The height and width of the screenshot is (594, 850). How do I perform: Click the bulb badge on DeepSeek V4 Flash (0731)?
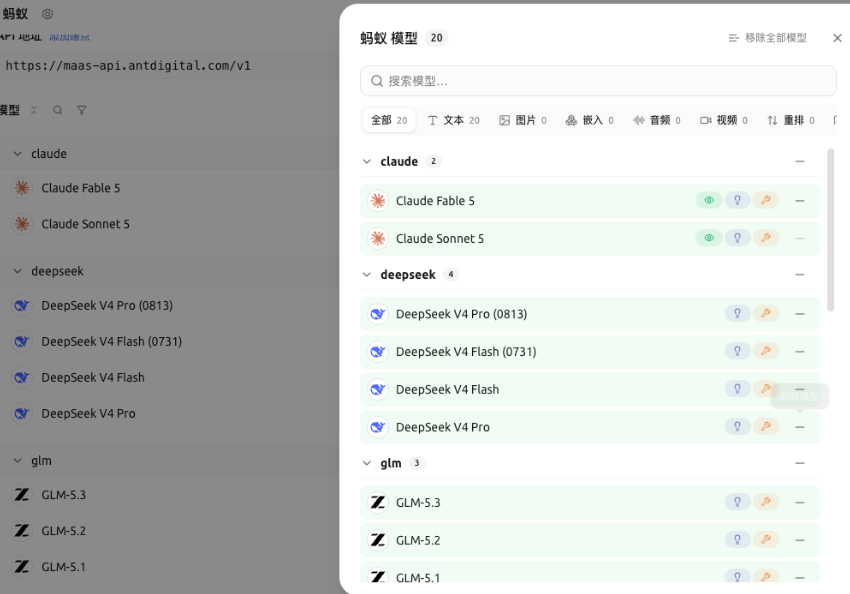[737, 351]
